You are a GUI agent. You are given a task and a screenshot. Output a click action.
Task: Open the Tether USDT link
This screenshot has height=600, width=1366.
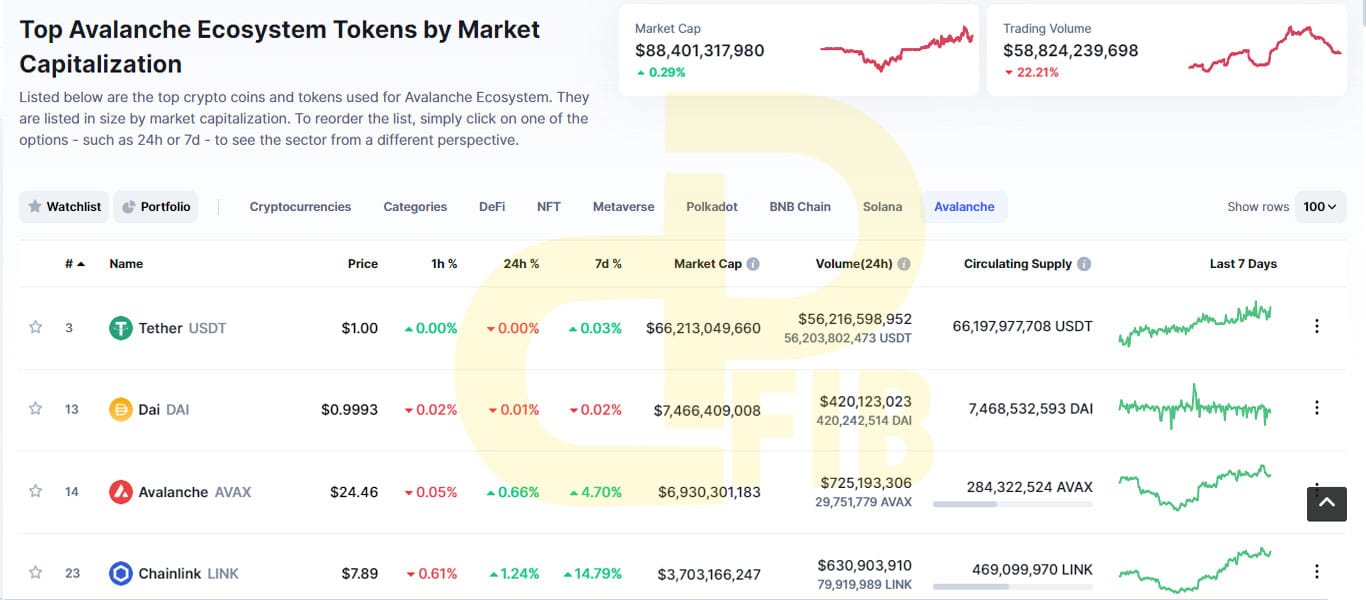182,328
